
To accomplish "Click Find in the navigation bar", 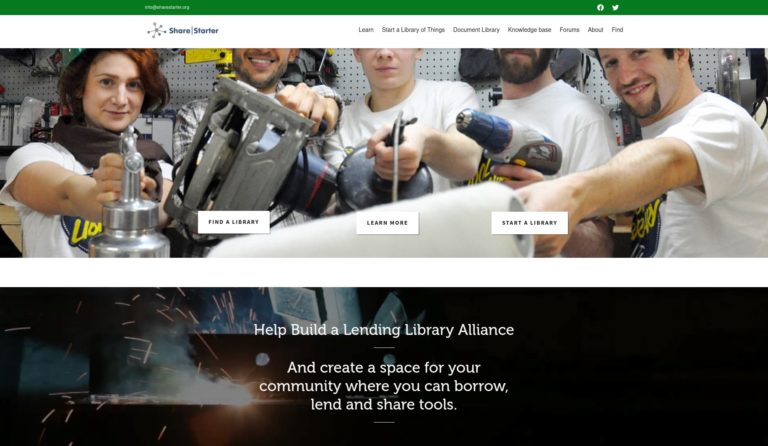I will pyautogui.click(x=617, y=30).
